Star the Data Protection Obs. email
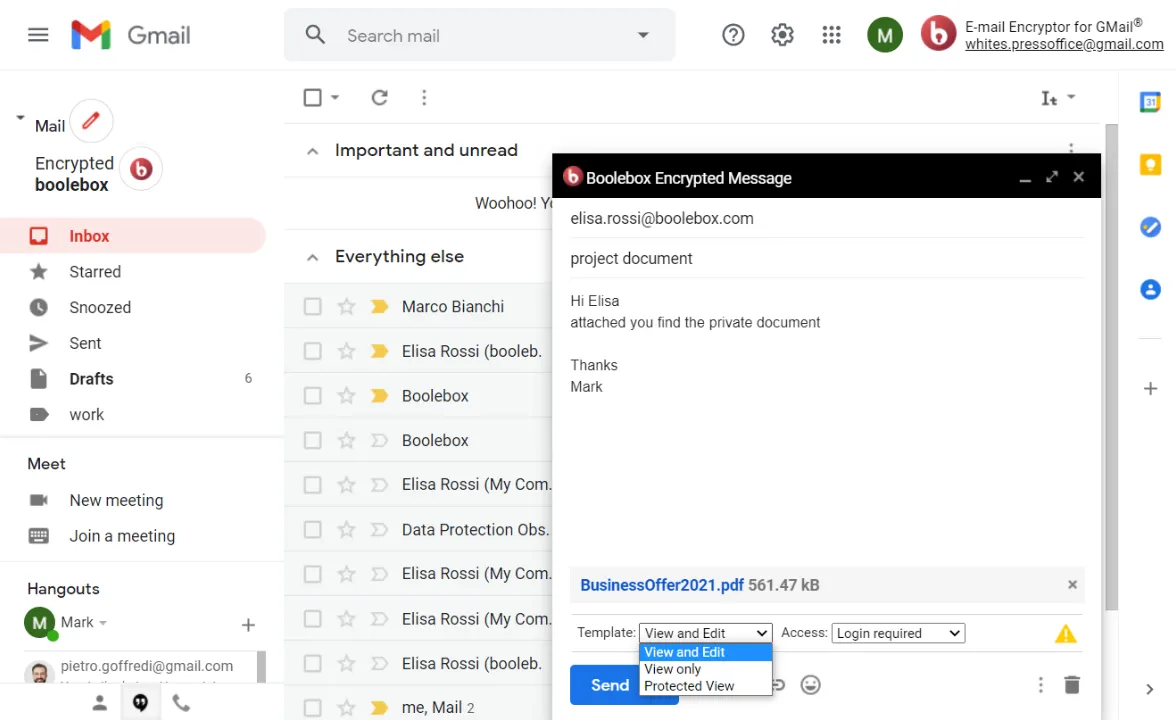 click(346, 530)
